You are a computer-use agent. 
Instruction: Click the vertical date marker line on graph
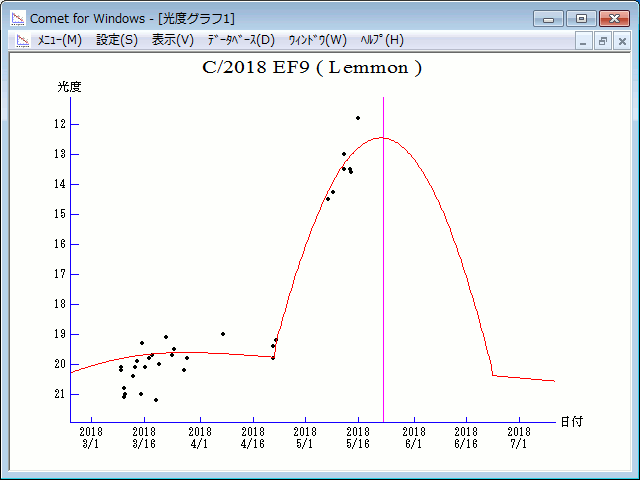(383, 260)
